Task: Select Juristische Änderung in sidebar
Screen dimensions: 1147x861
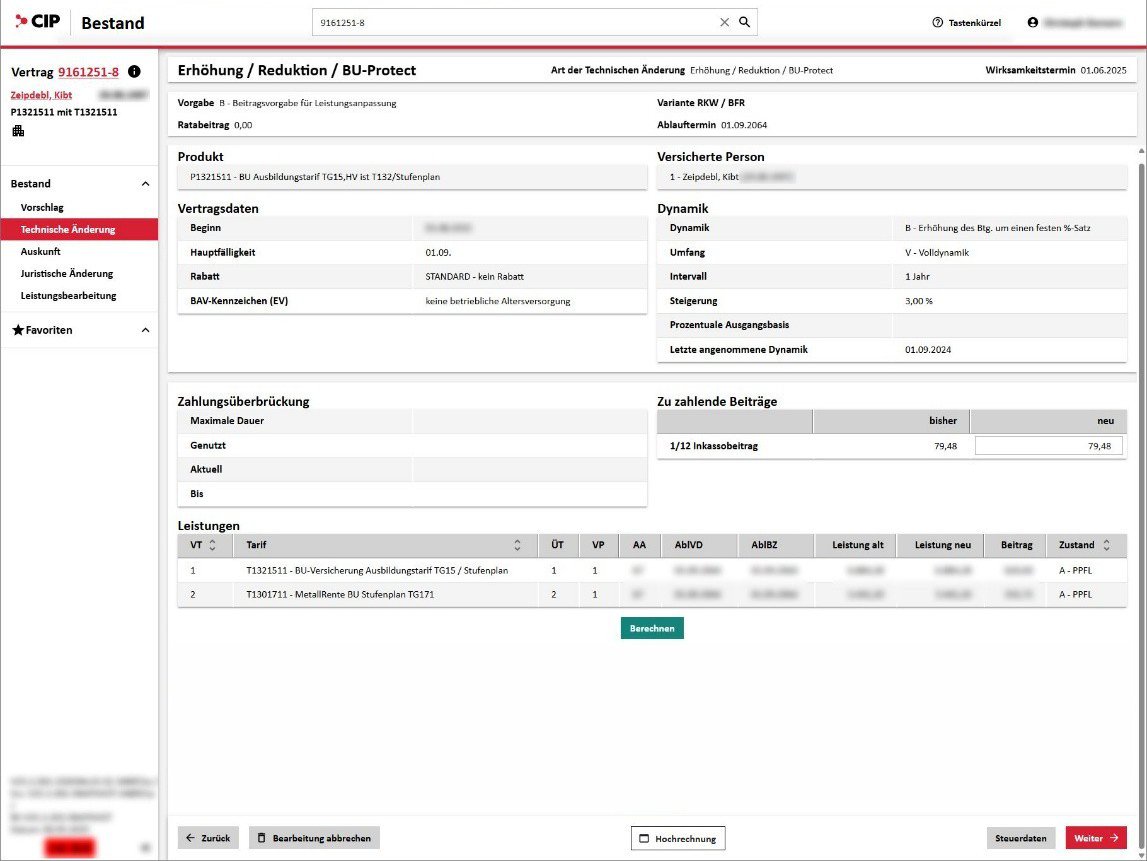Action: coord(67,273)
